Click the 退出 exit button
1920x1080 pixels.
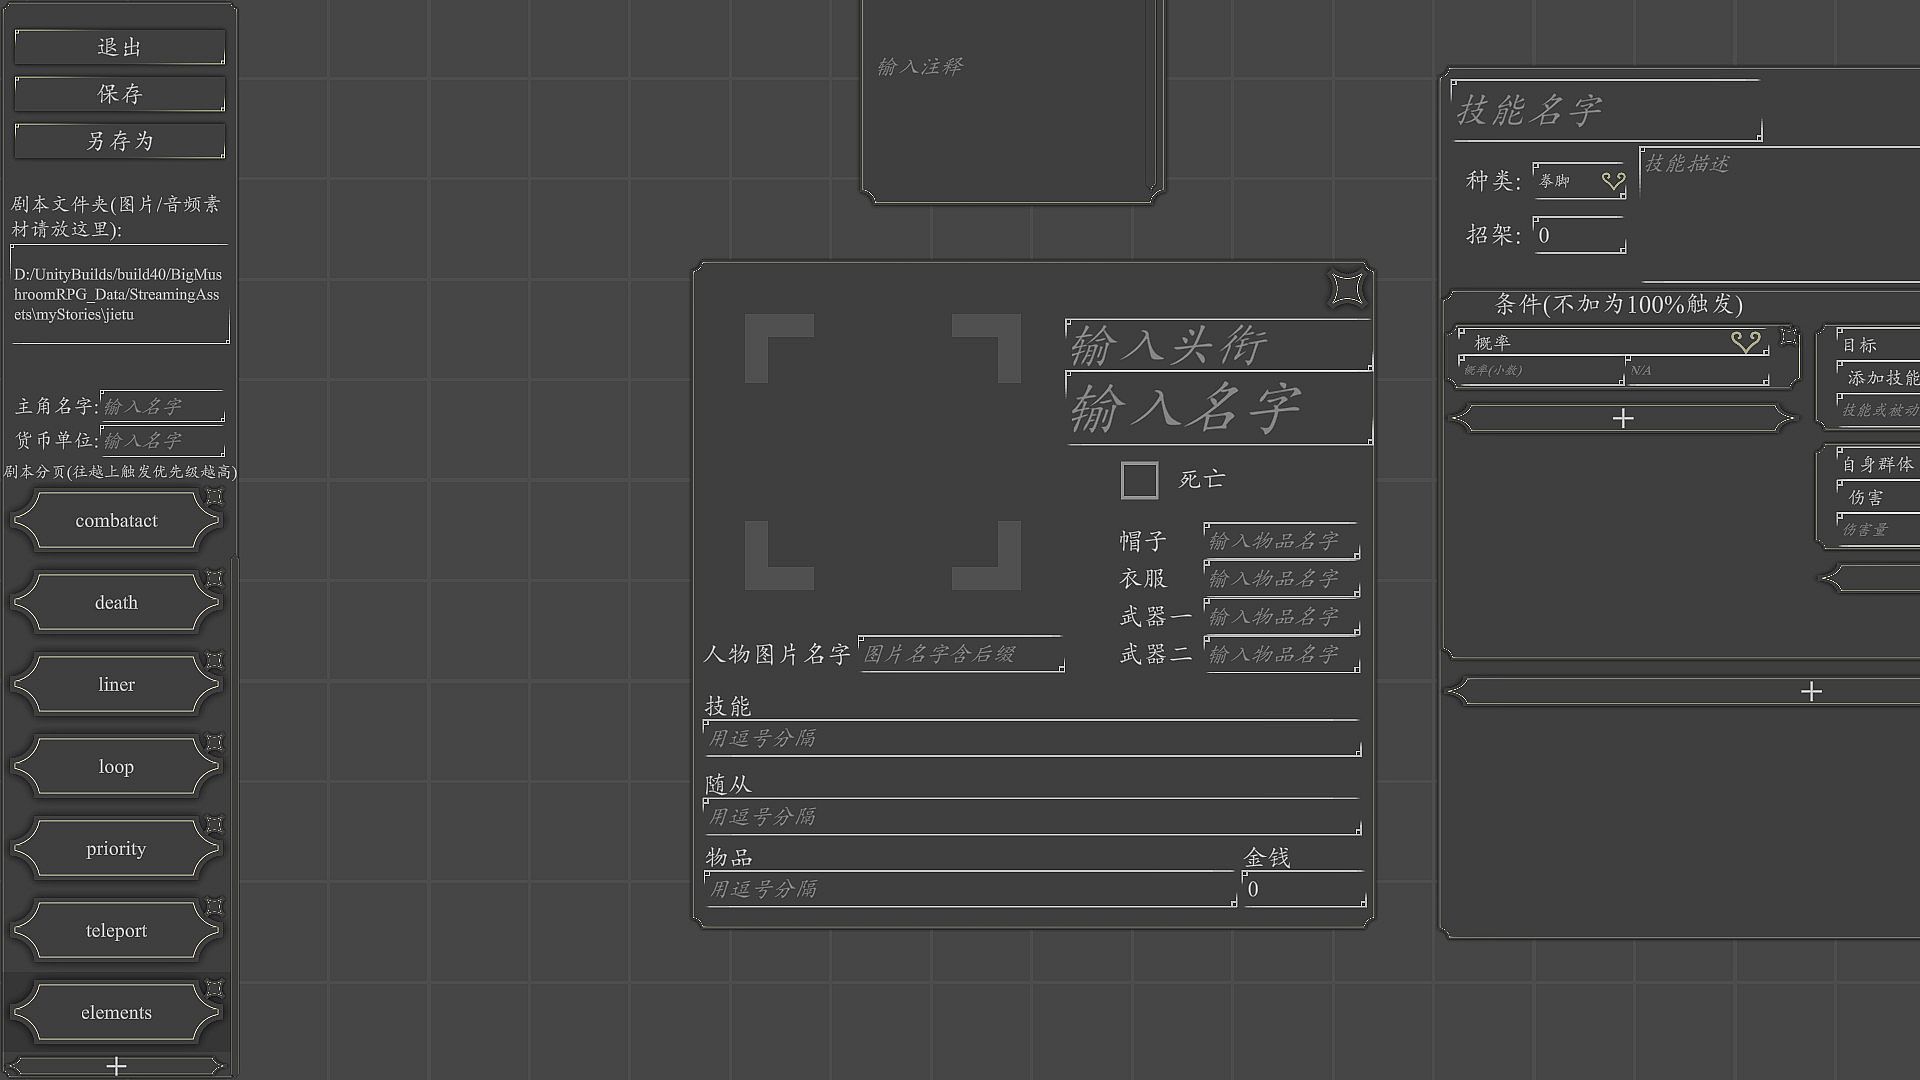120,47
